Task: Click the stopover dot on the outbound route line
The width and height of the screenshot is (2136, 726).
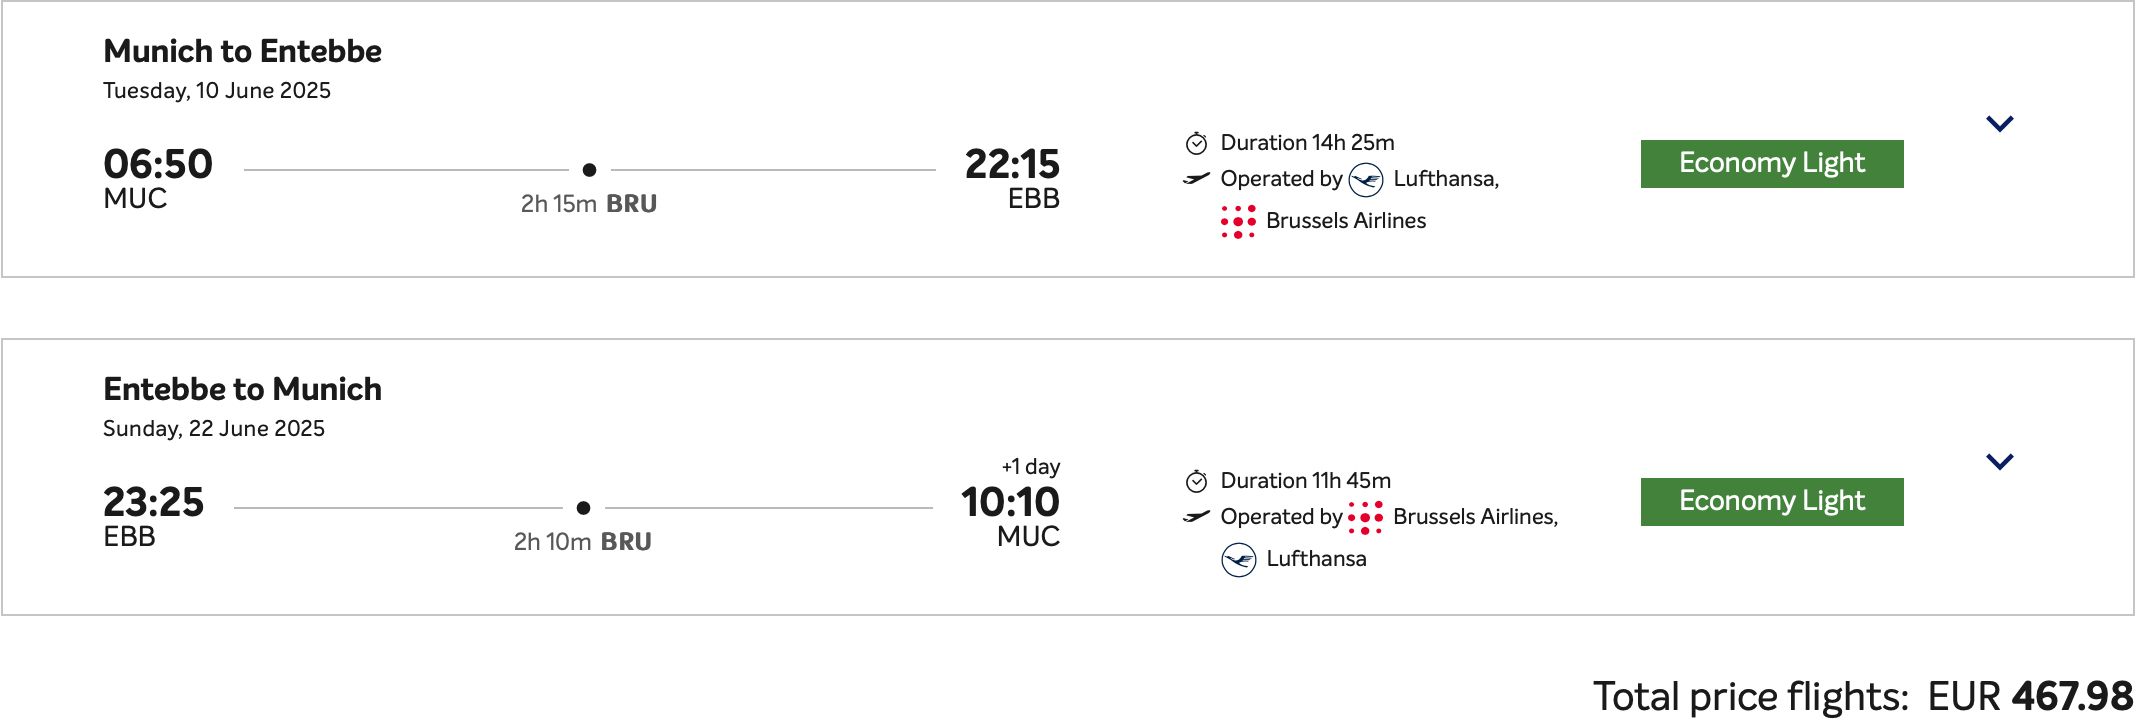Action: (589, 170)
